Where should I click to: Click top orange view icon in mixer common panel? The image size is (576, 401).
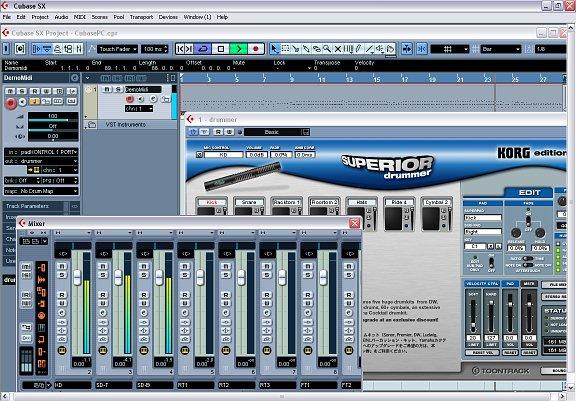42,269
